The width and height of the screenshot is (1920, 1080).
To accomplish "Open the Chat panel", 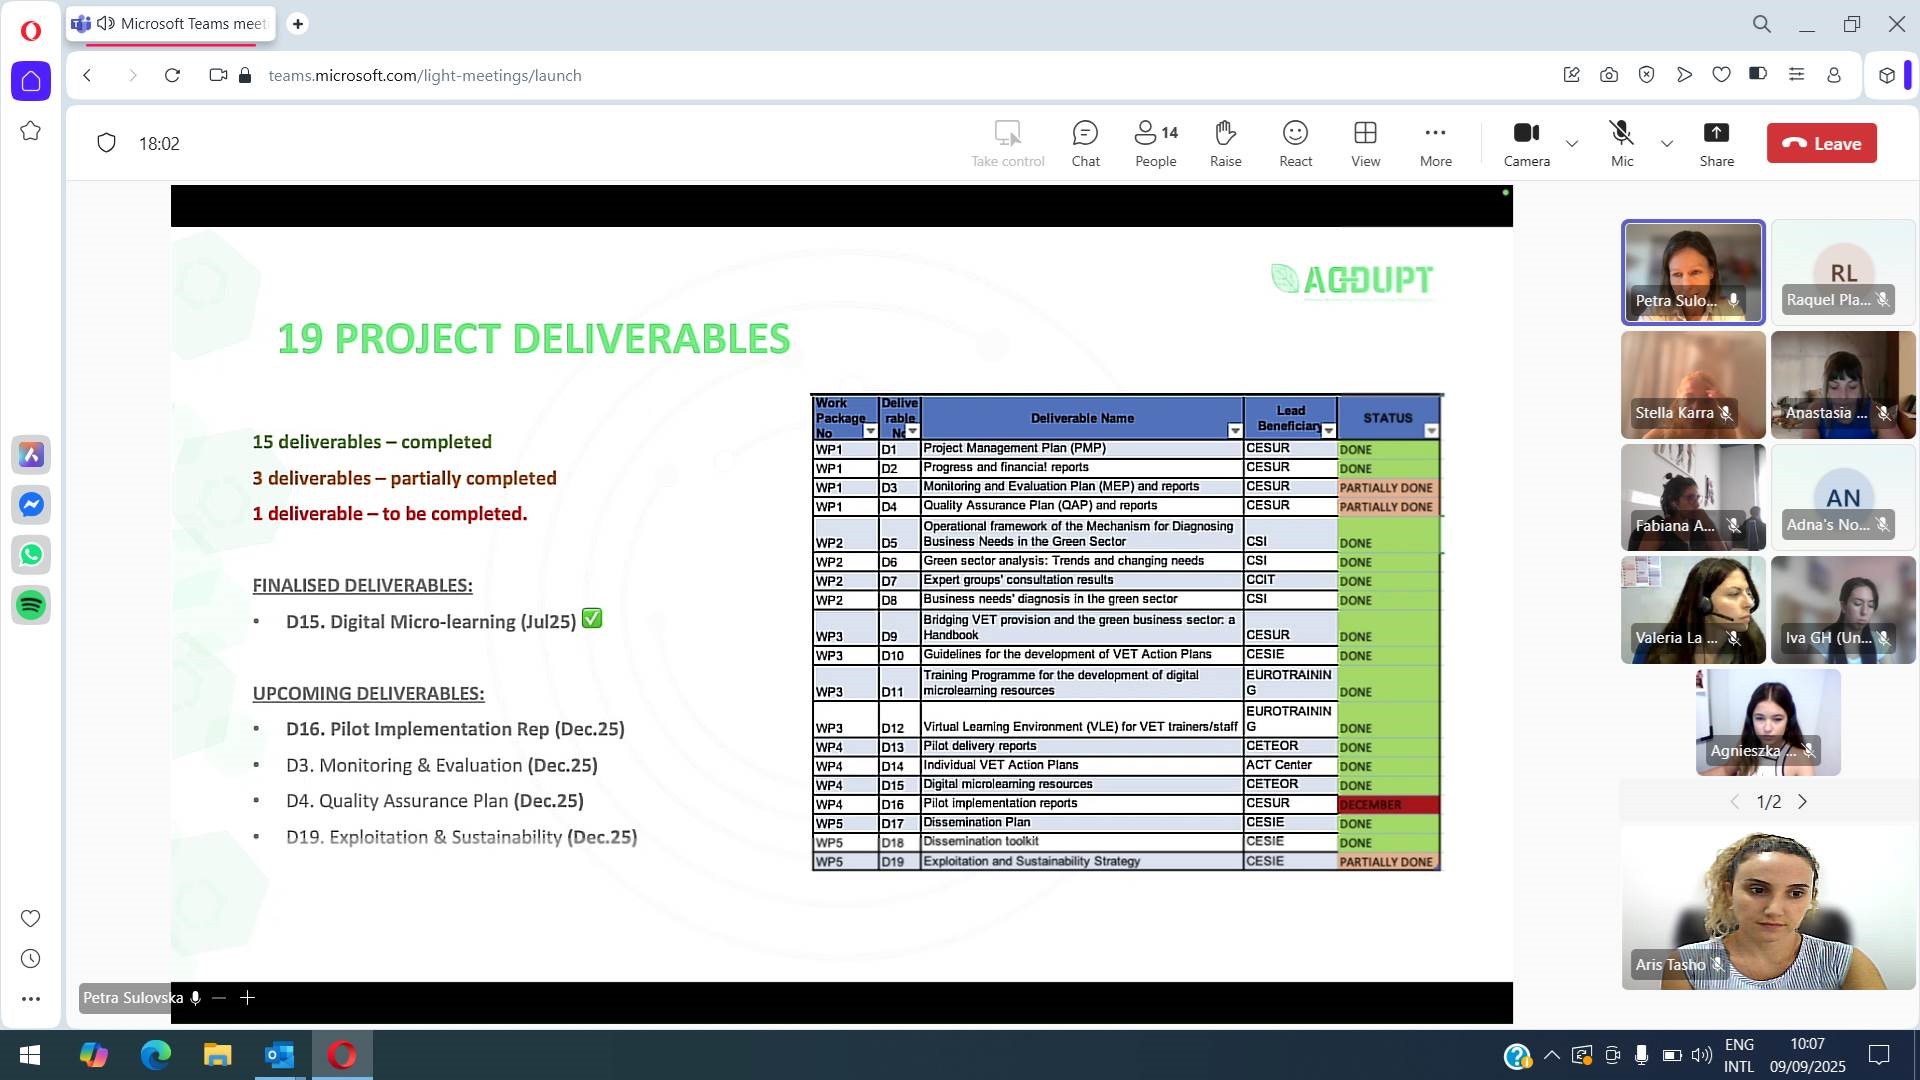I will 1085,144.
